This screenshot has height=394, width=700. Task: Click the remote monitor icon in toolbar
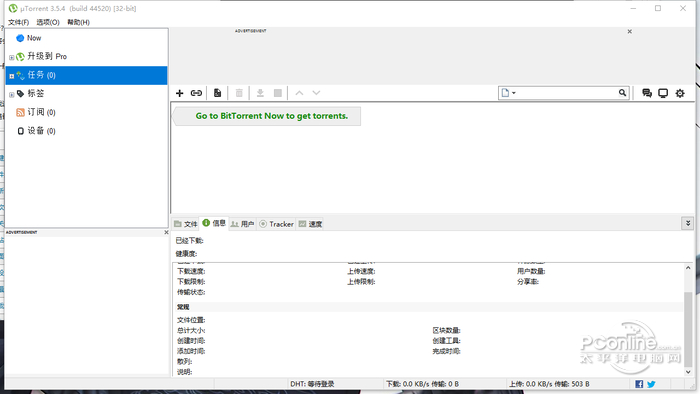(x=663, y=93)
